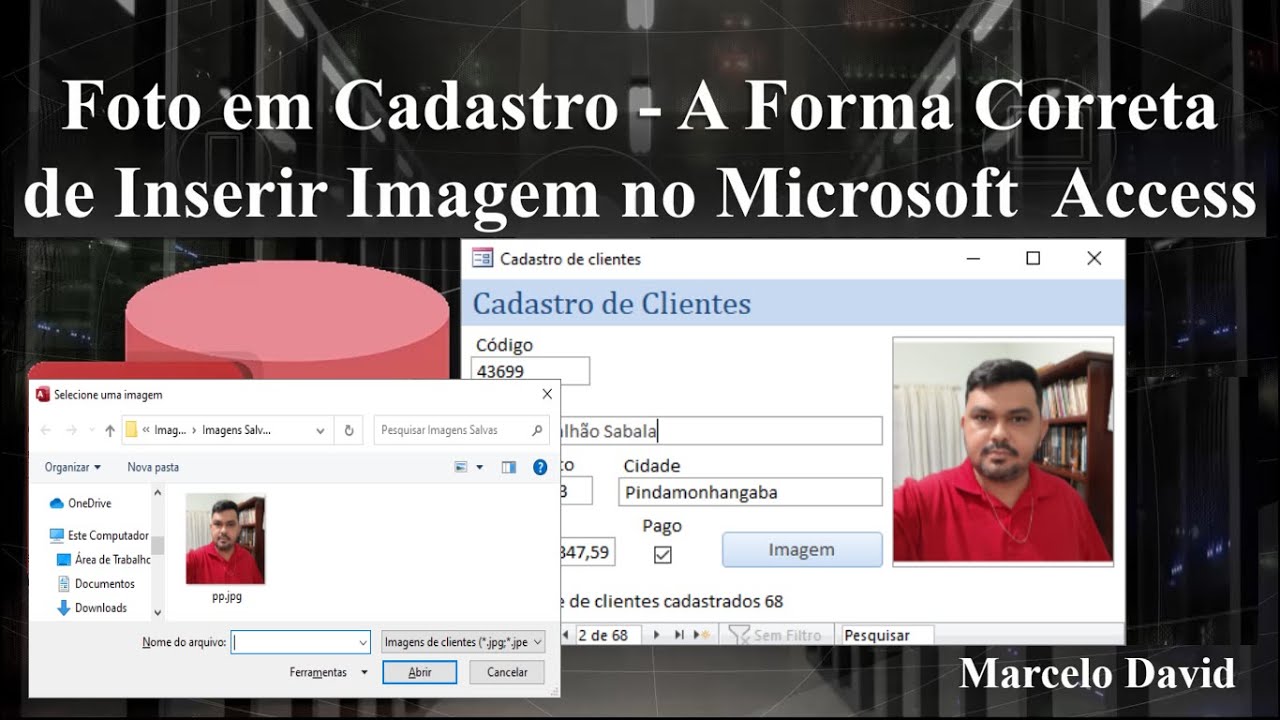This screenshot has width=1280, height=720.
Task: Select Downloads in navigation pane
Action: pos(92,608)
